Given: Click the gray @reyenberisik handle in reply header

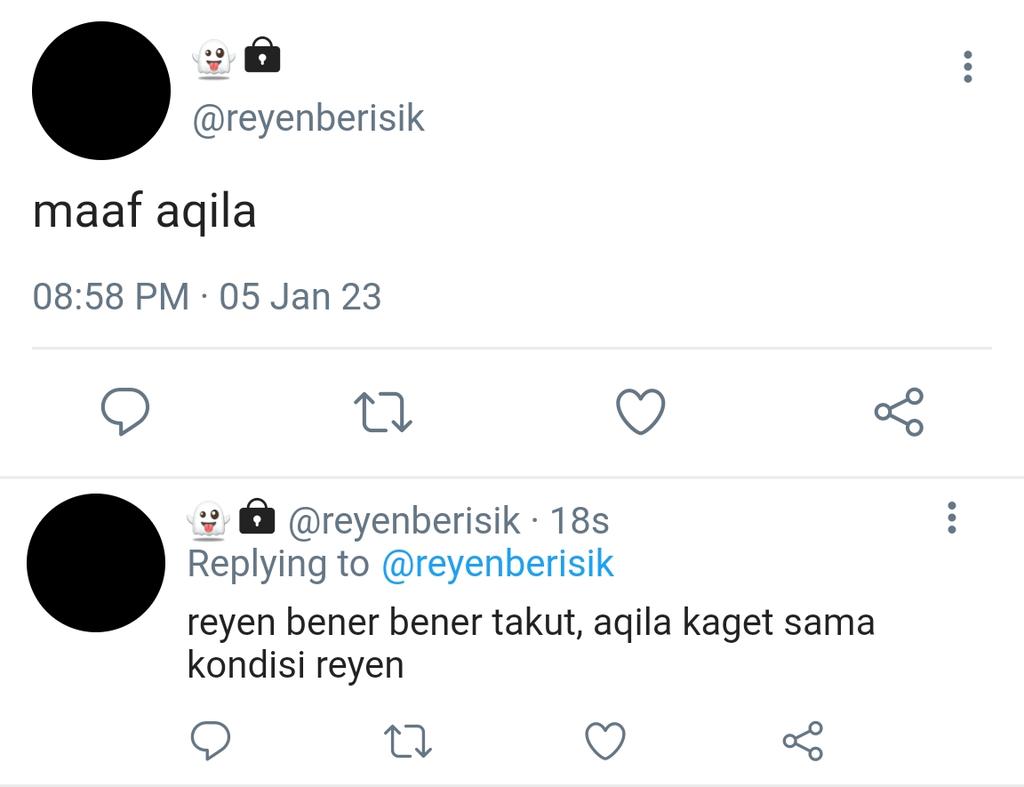Looking at the screenshot, I should pos(404,521).
